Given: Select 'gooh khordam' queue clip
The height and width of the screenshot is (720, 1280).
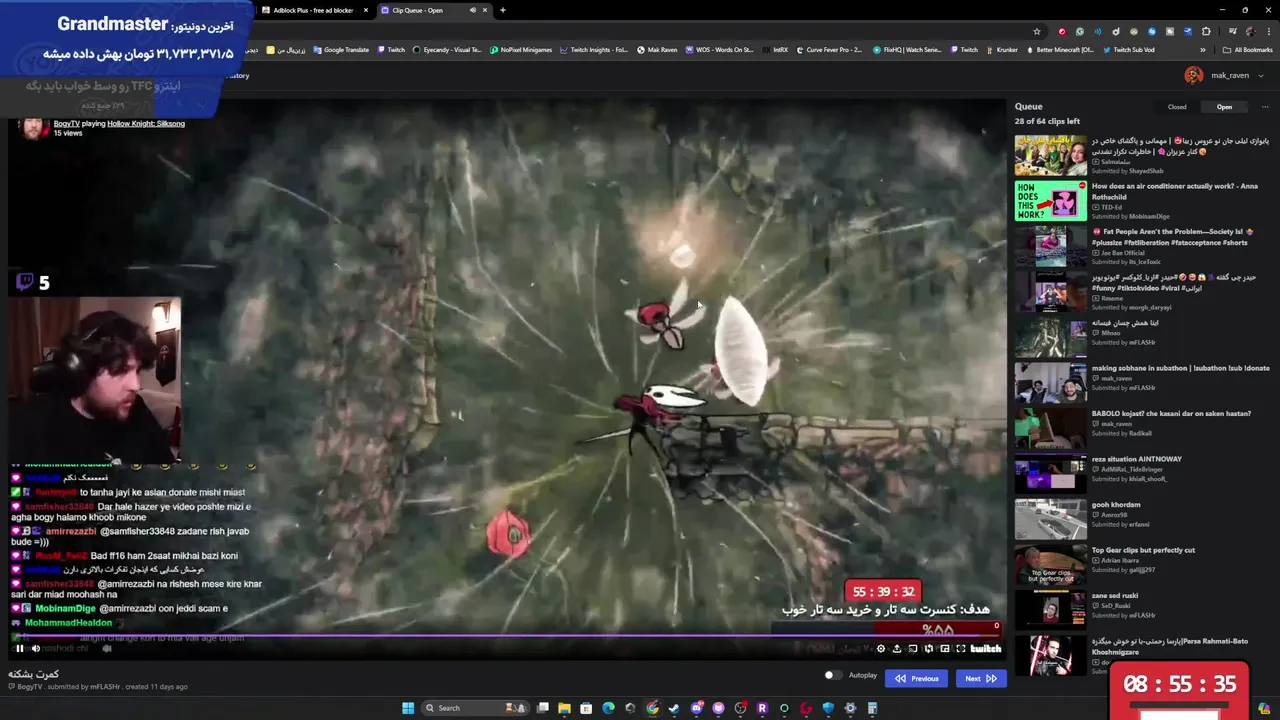Looking at the screenshot, I should pyautogui.click(x=1116, y=504).
